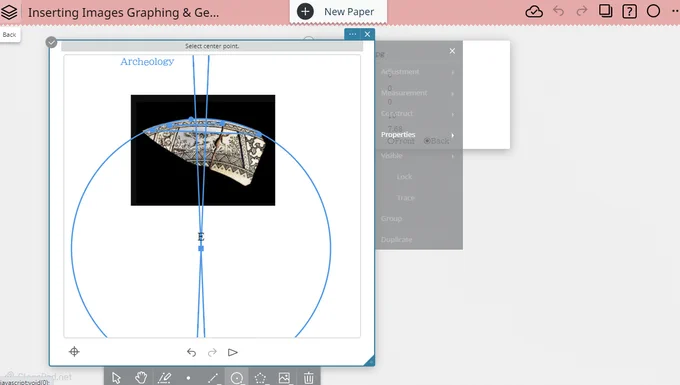Expand the Visible submenu
680x385 pixels.
pyautogui.click(x=418, y=156)
